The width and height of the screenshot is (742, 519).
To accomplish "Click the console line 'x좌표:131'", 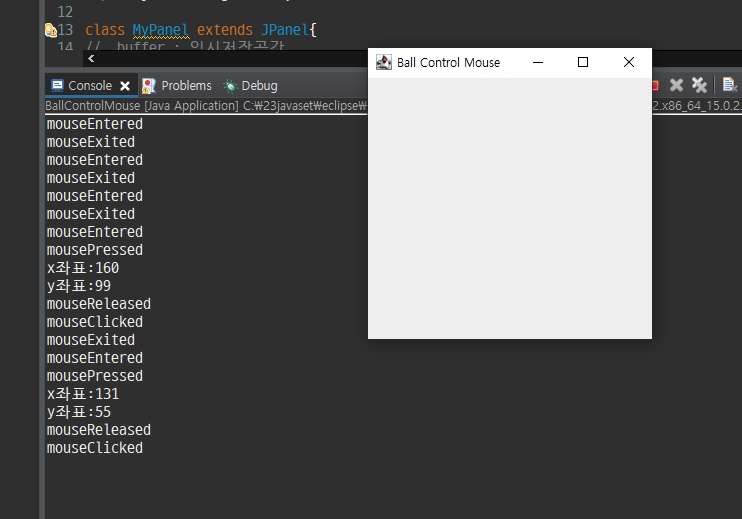I will click(x=83, y=394).
